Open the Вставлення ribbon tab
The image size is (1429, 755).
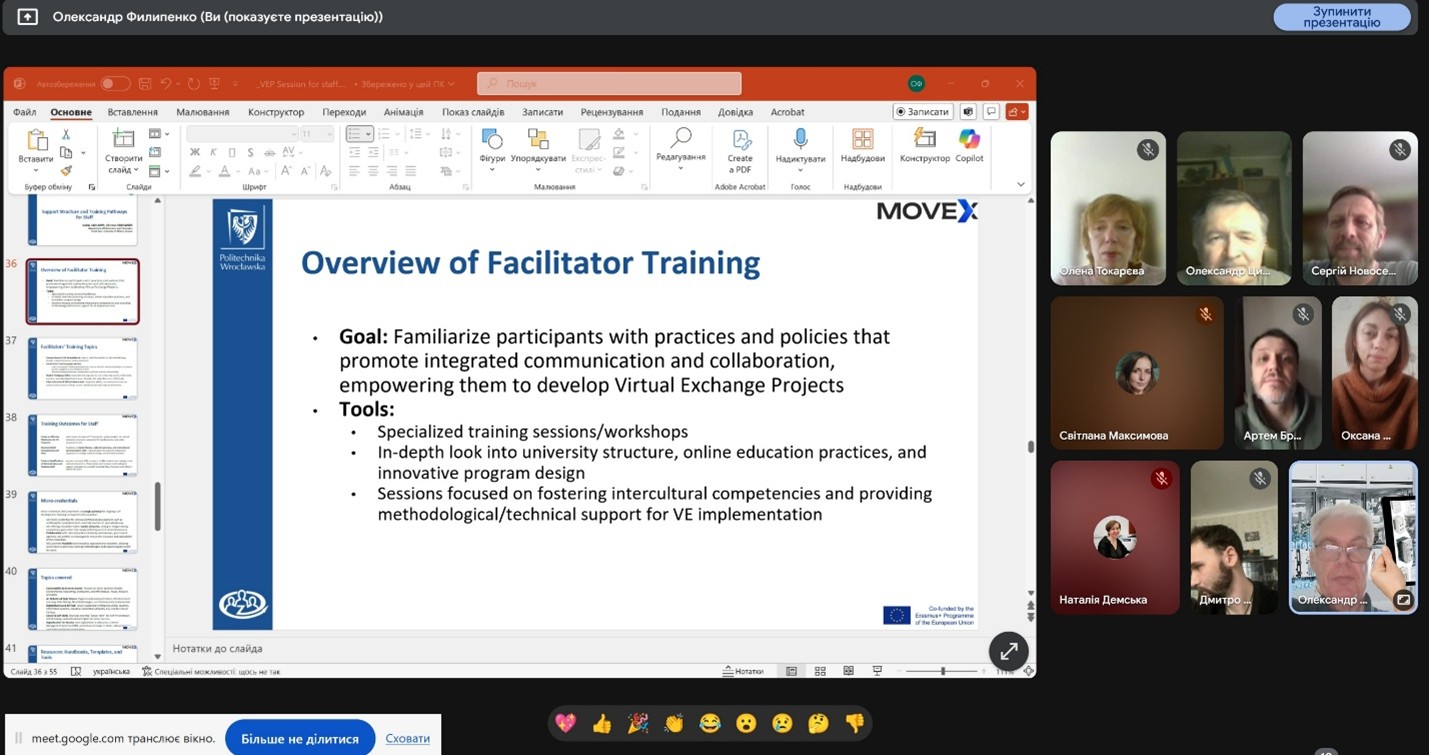132,112
